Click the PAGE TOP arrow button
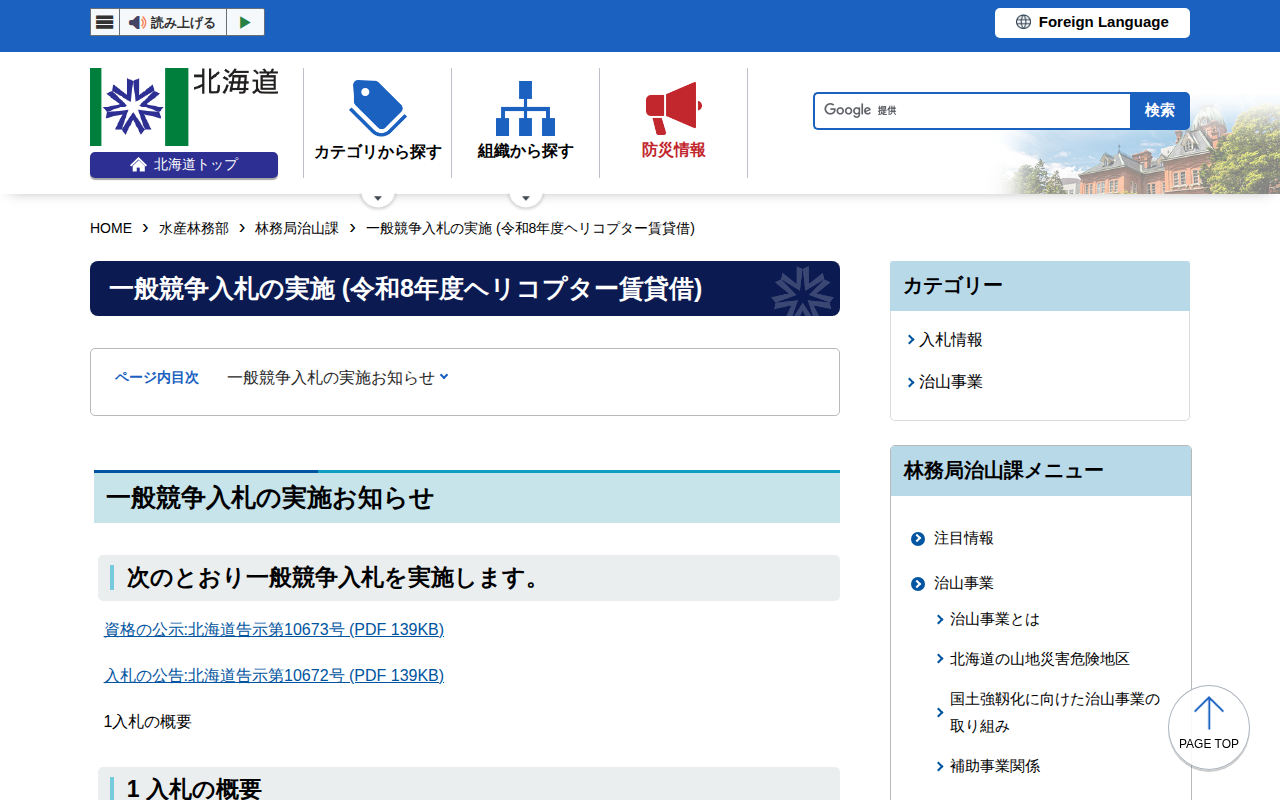Viewport: 1280px width, 800px height. (x=1209, y=727)
